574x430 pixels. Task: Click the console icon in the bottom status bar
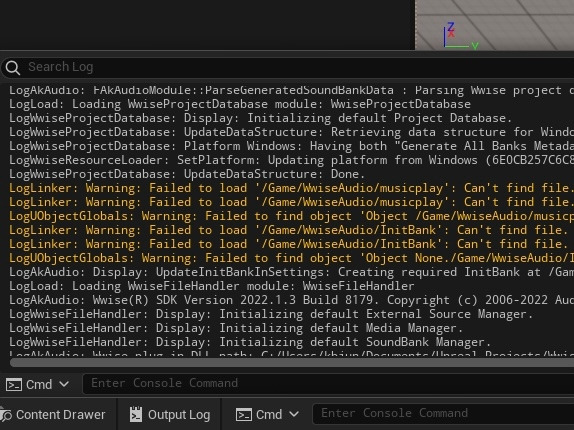coord(244,415)
